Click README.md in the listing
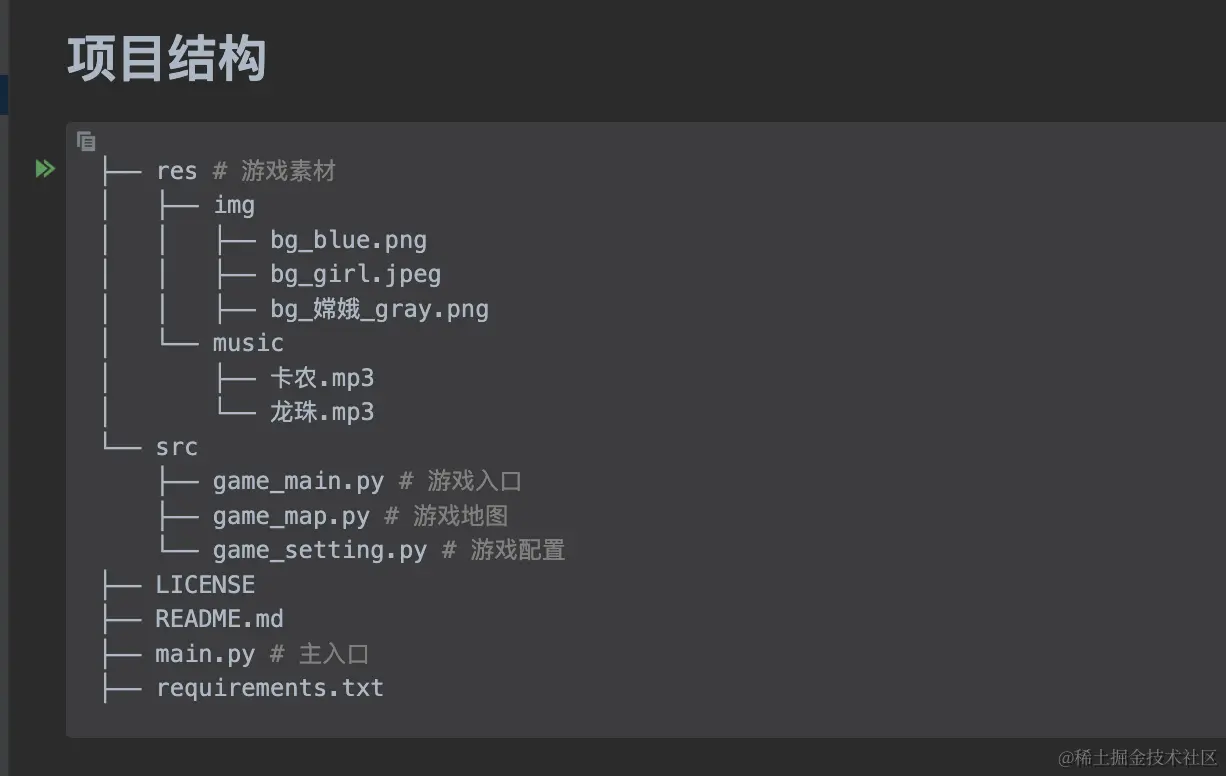 [x=219, y=619]
